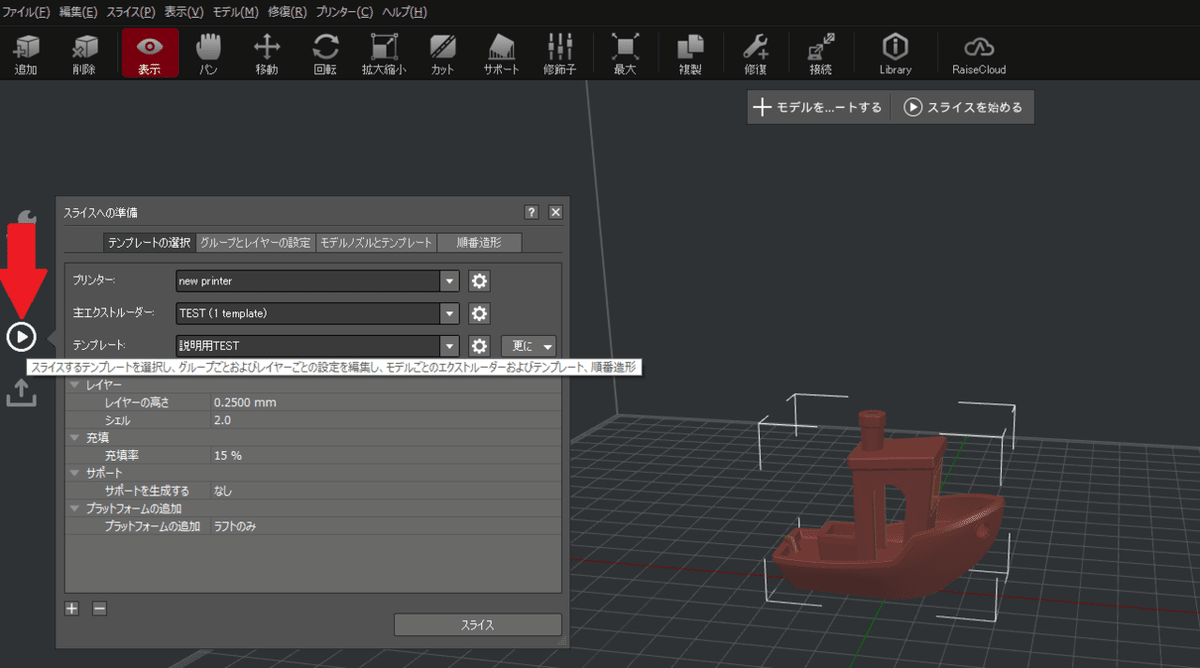
Task: Open the プリンター dropdown showing new printer
Action: tap(317, 281)
